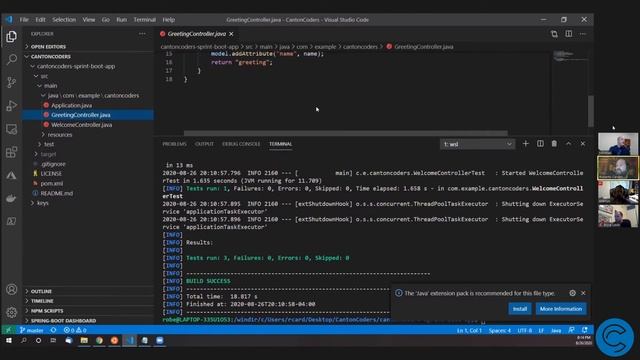Open File Explorer from the Windows taskbar

[84, 340]
